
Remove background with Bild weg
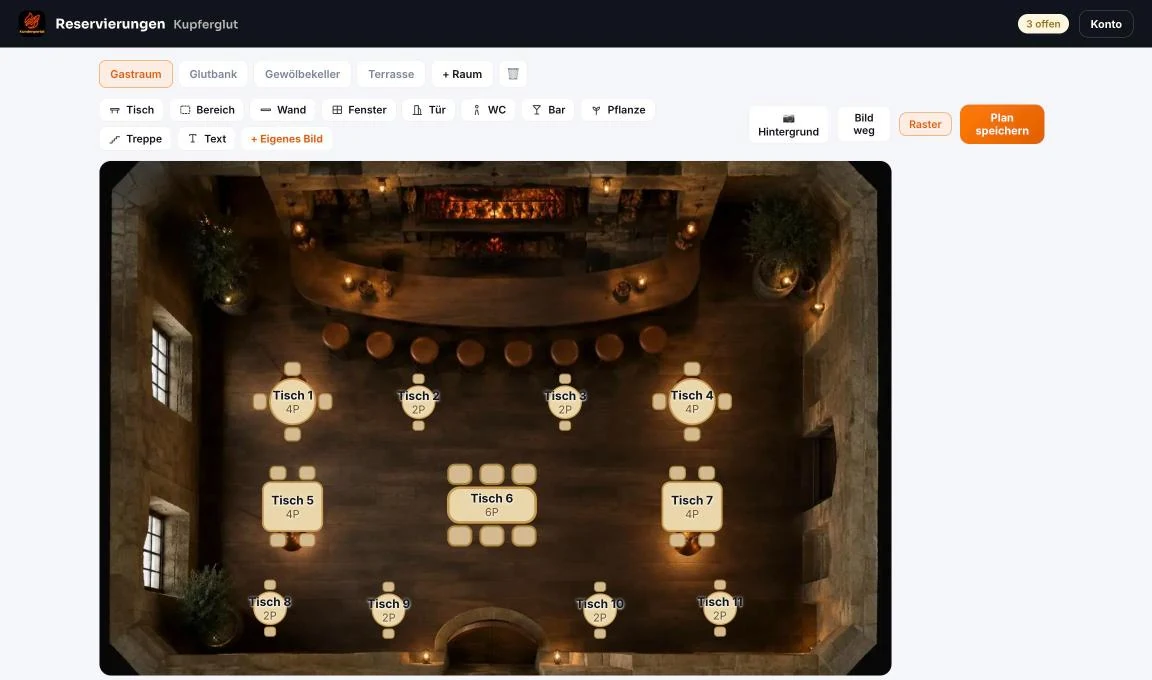[x=864, y=124]
